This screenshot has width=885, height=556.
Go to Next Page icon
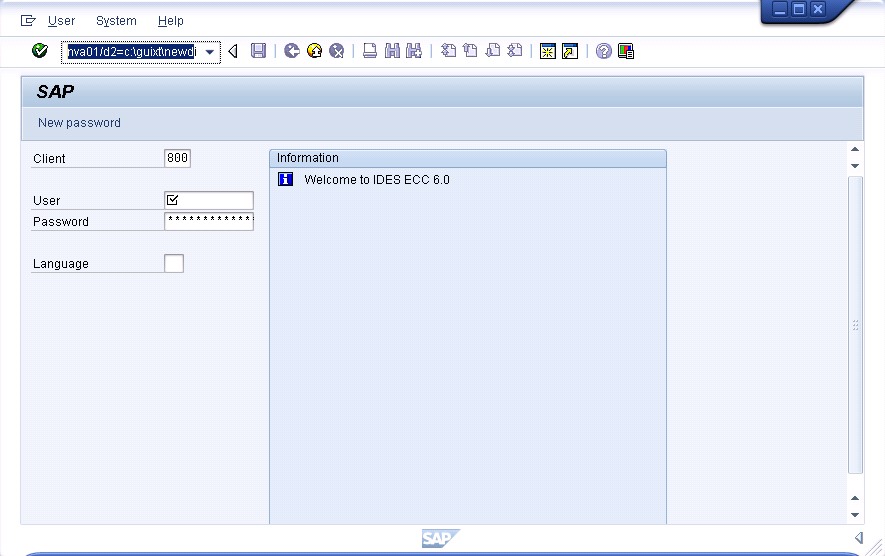pos(492,51)
